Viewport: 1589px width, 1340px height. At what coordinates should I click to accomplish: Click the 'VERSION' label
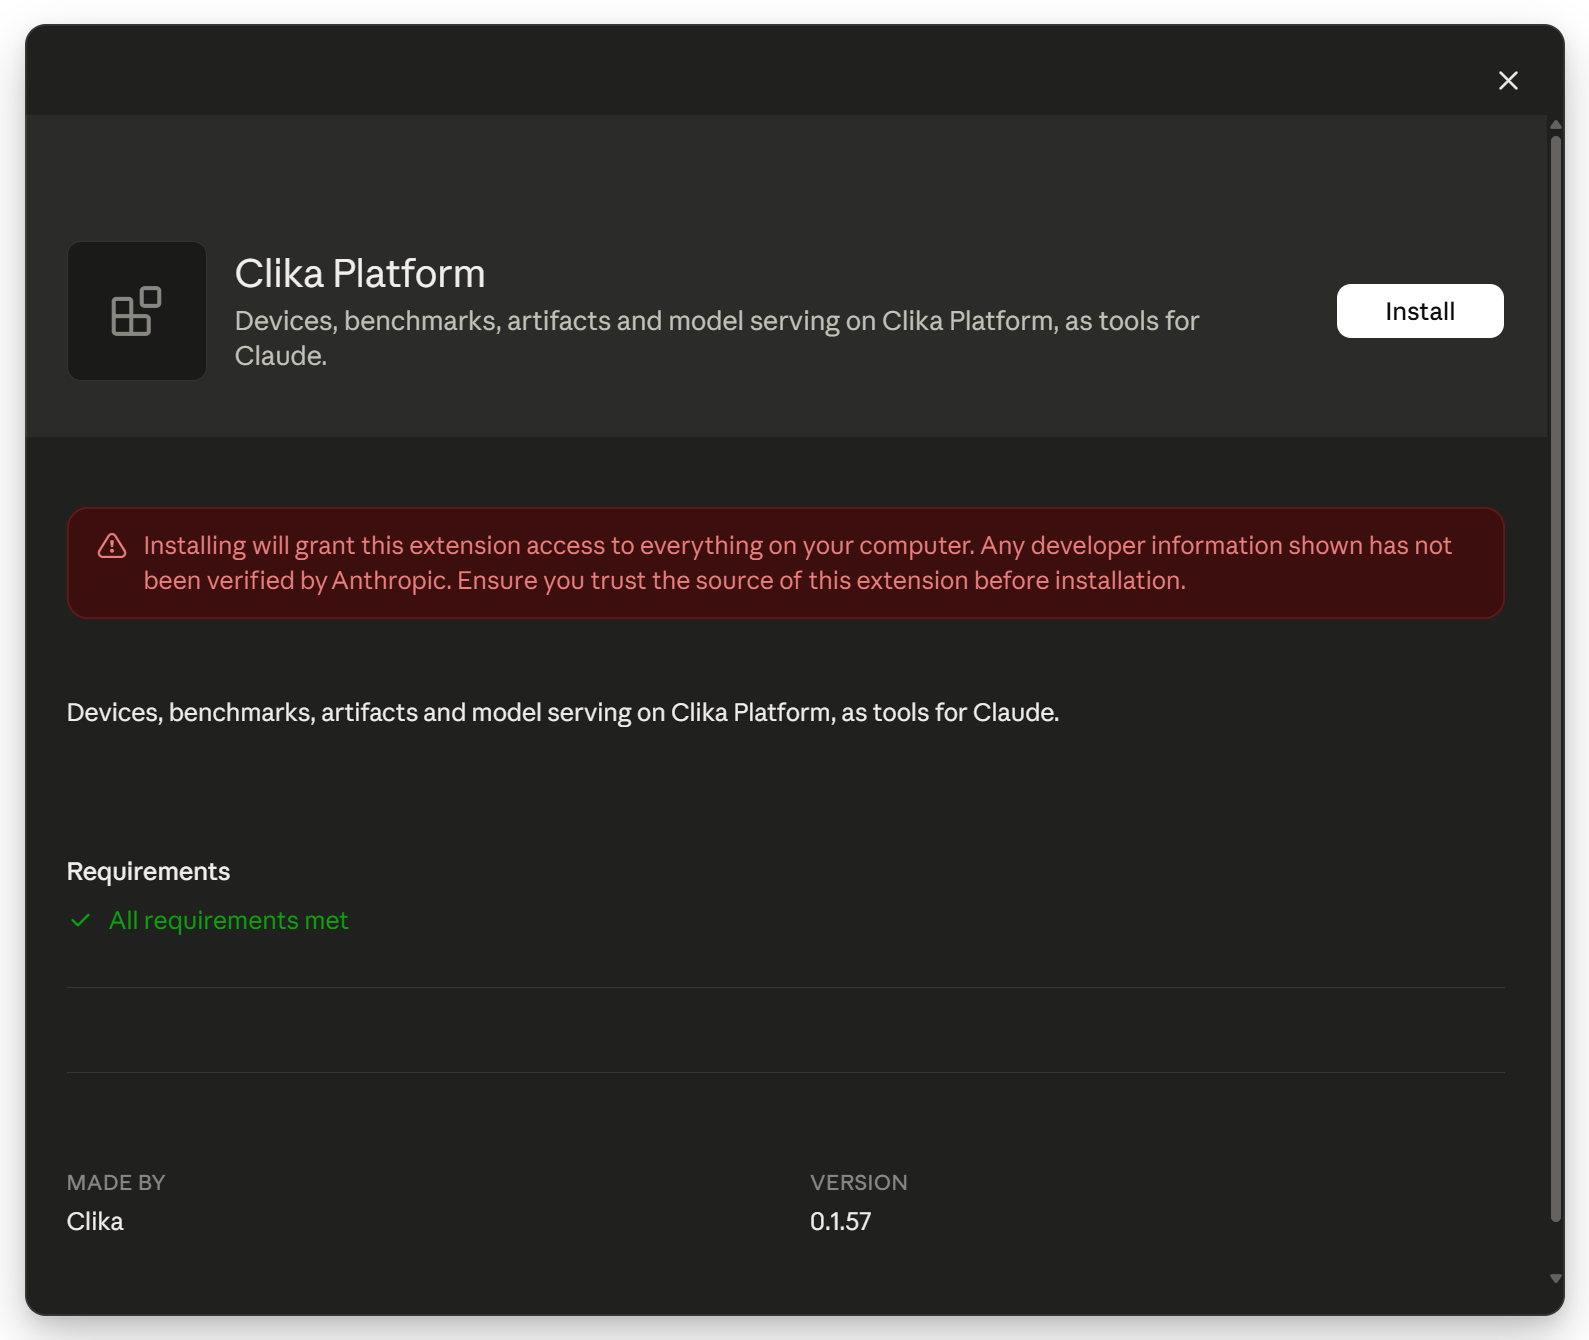tap(859, 1182)
